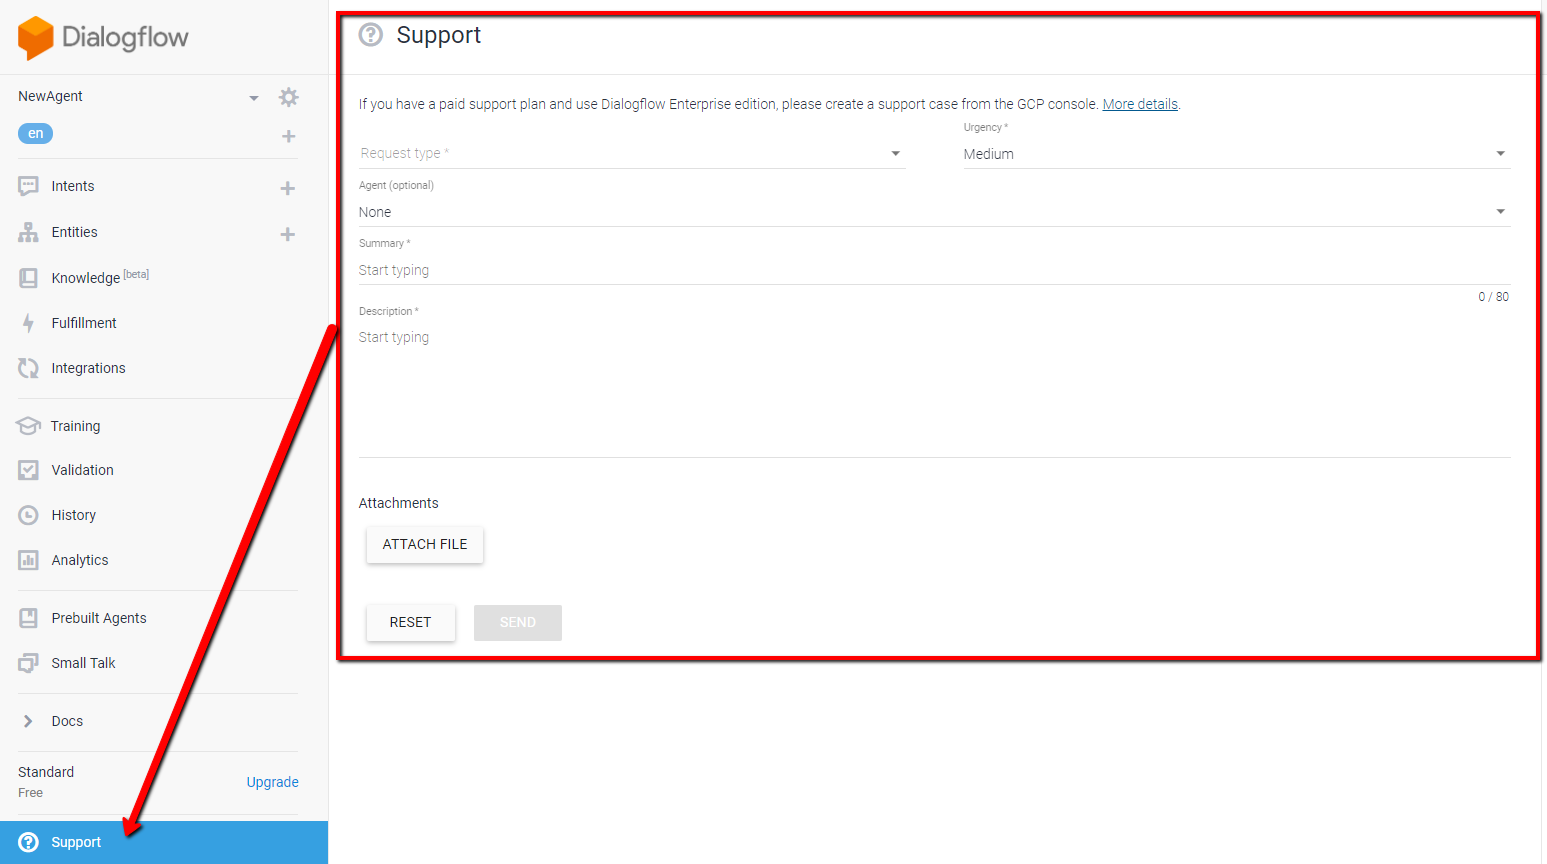
Task: Add a language with the plus icon
Action: (x=288, y=136)
